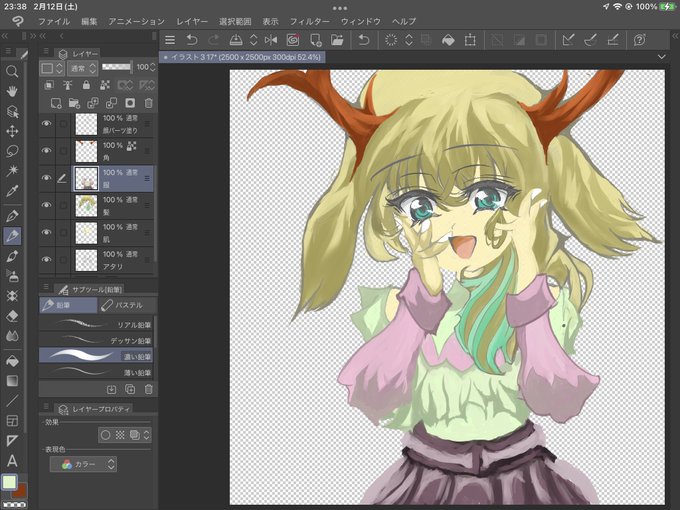The width and height of the screenshot is (680, 510).
Task: Toggle visibility of 顔パーツ塗り layer
Action: (46, 124)
